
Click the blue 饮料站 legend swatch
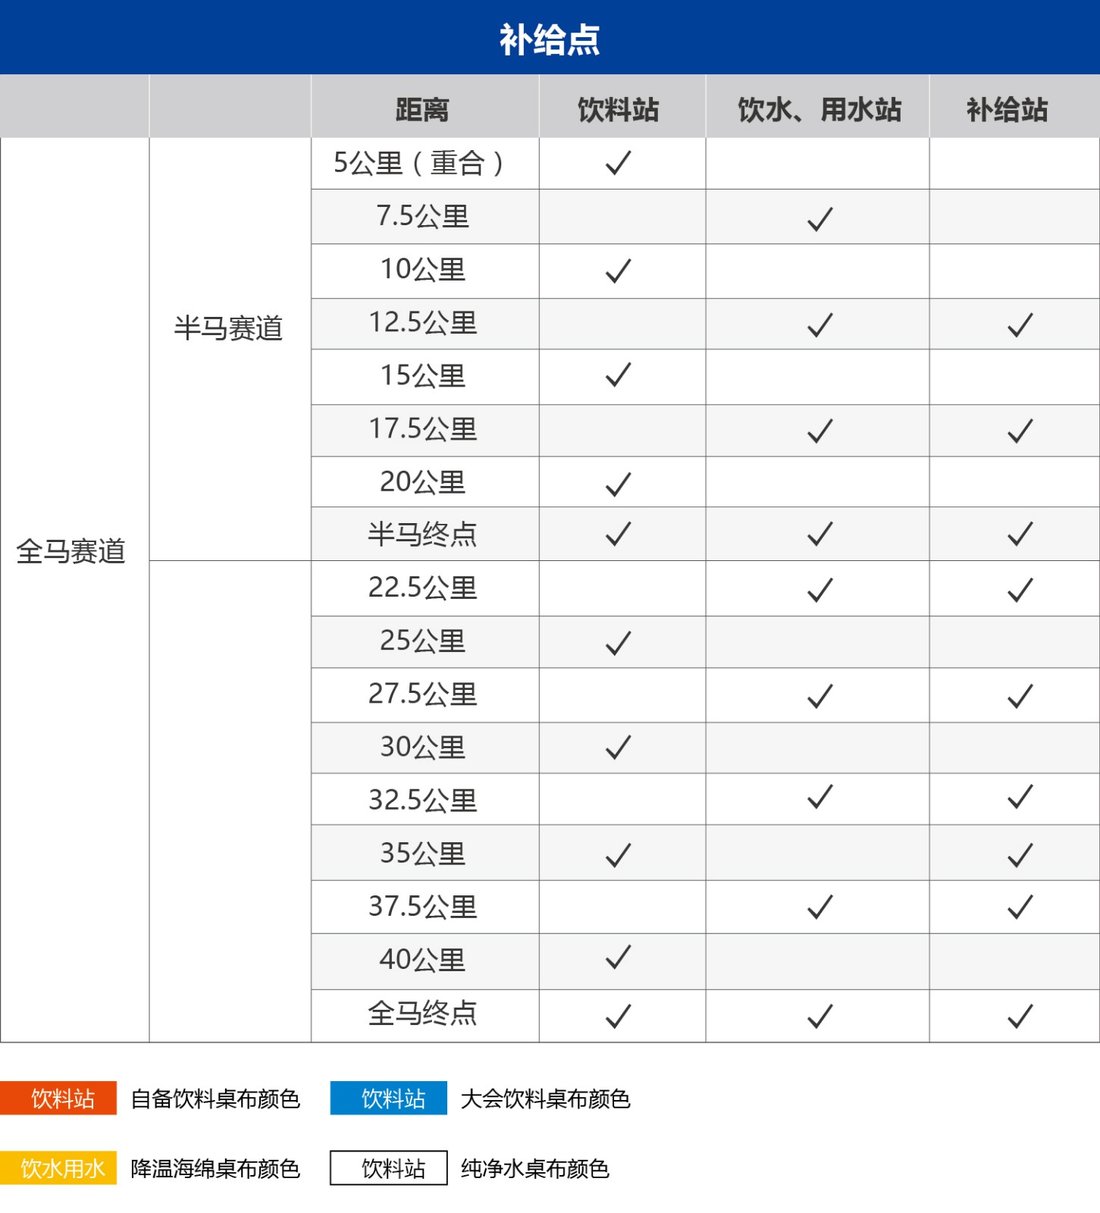389,1099
